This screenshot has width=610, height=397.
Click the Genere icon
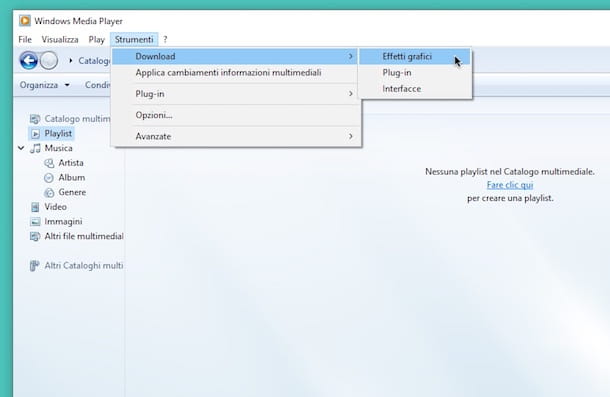[49, 192]
